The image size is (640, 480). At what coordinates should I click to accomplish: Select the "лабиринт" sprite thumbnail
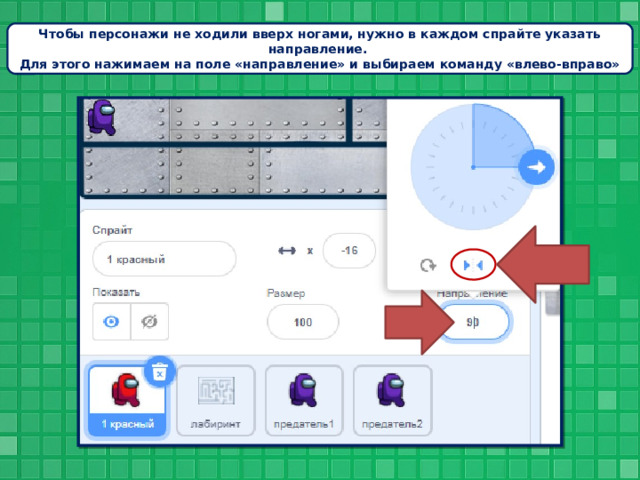coord(216,400)
